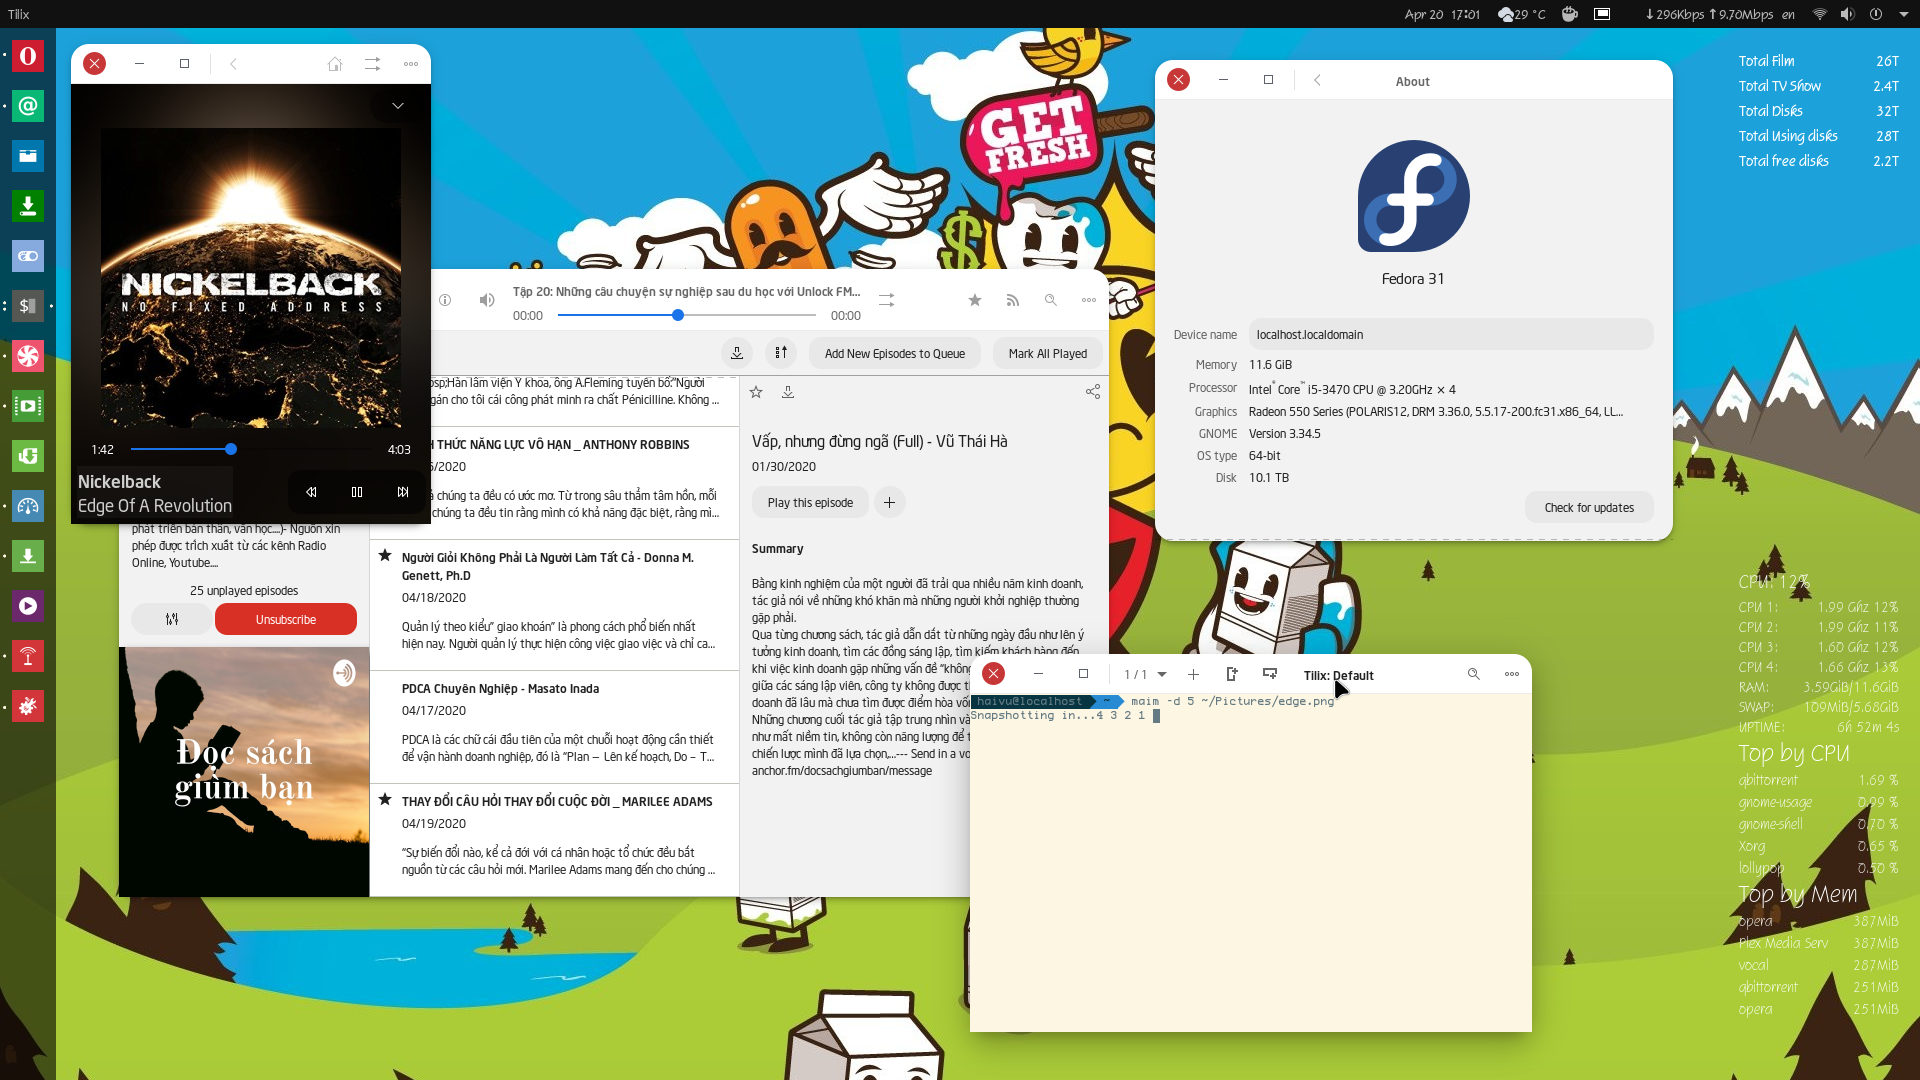Click the Device name field in About
Viewport: 1920px width, 1080px height.
click(1451, 334)
